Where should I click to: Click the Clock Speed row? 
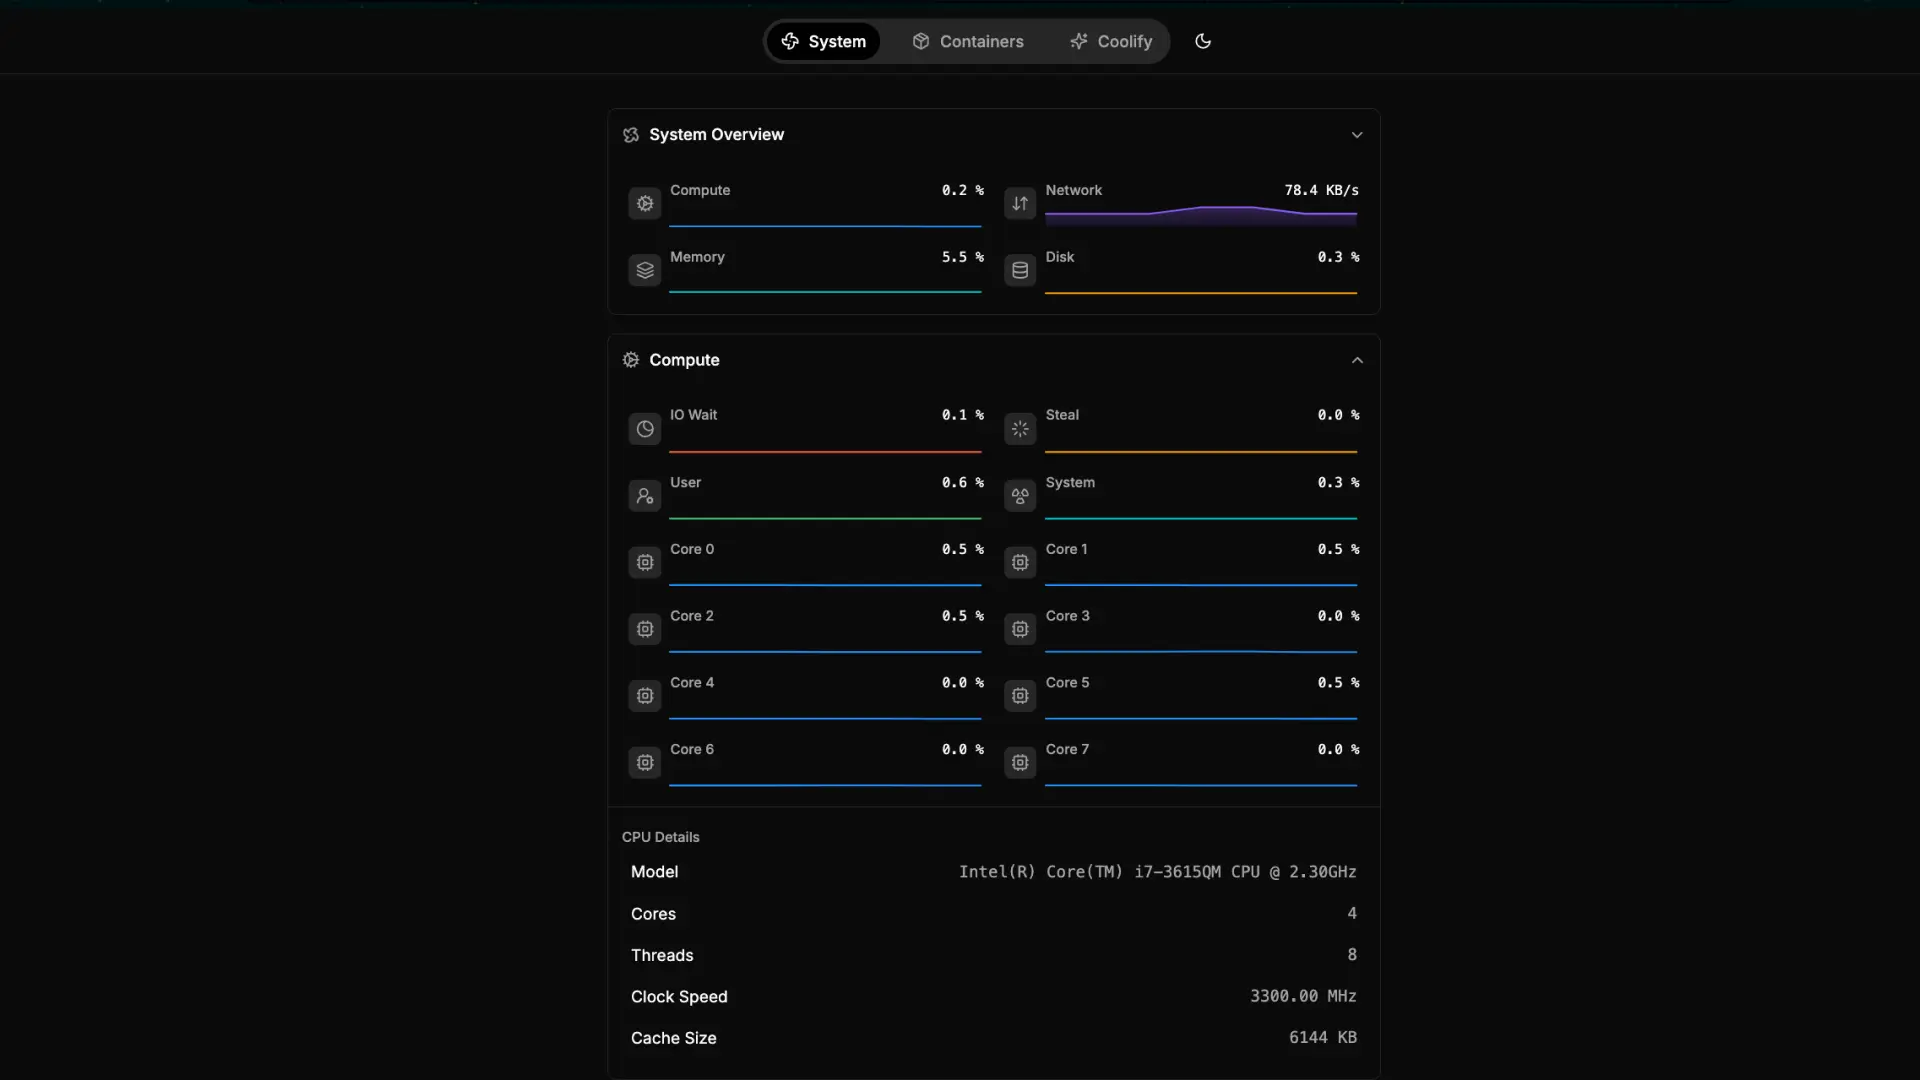click(993, 997)
